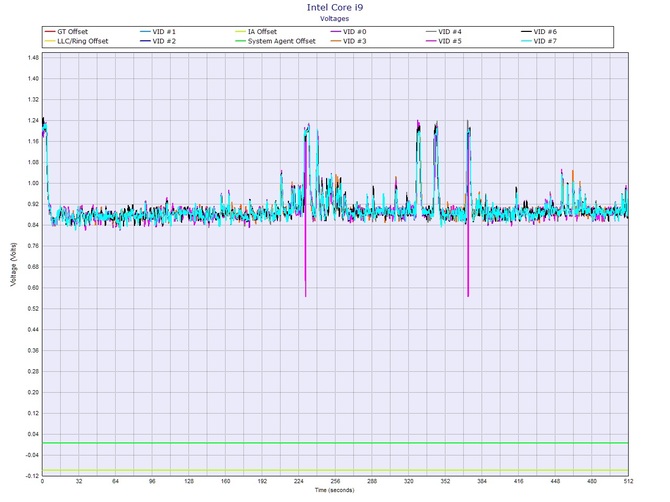The image size is (670, 502).
Task: Click the 320 seconds time axis label
Action: 408,481
